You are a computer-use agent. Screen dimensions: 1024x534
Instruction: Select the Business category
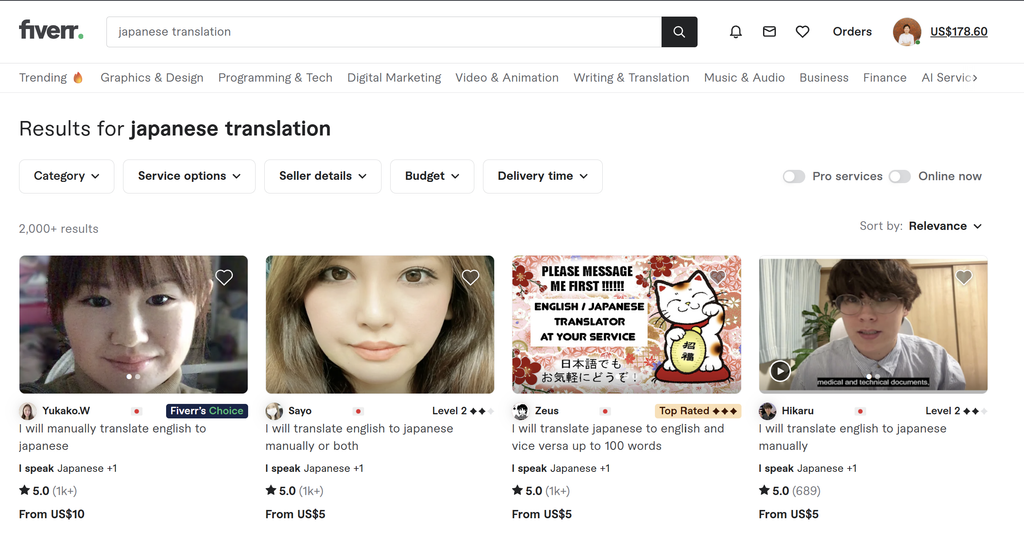pyautogui.click(x=824, y=78)
